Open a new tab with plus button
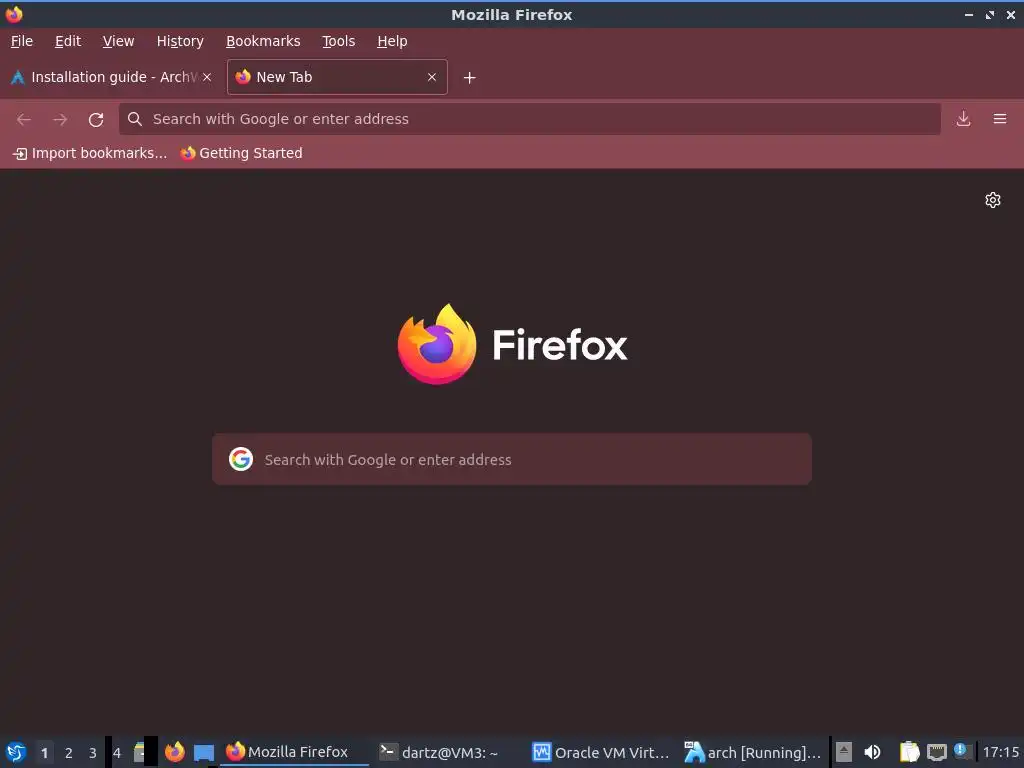 470,78
